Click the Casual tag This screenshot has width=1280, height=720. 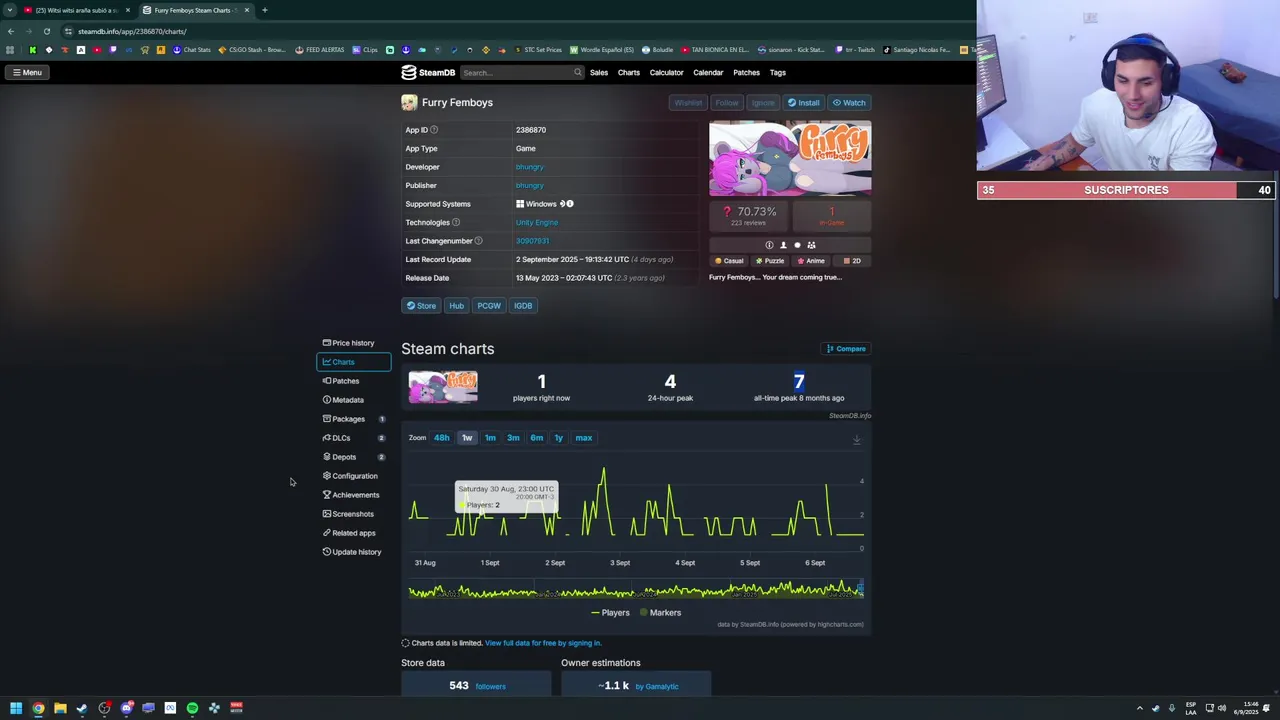(729, 261)
